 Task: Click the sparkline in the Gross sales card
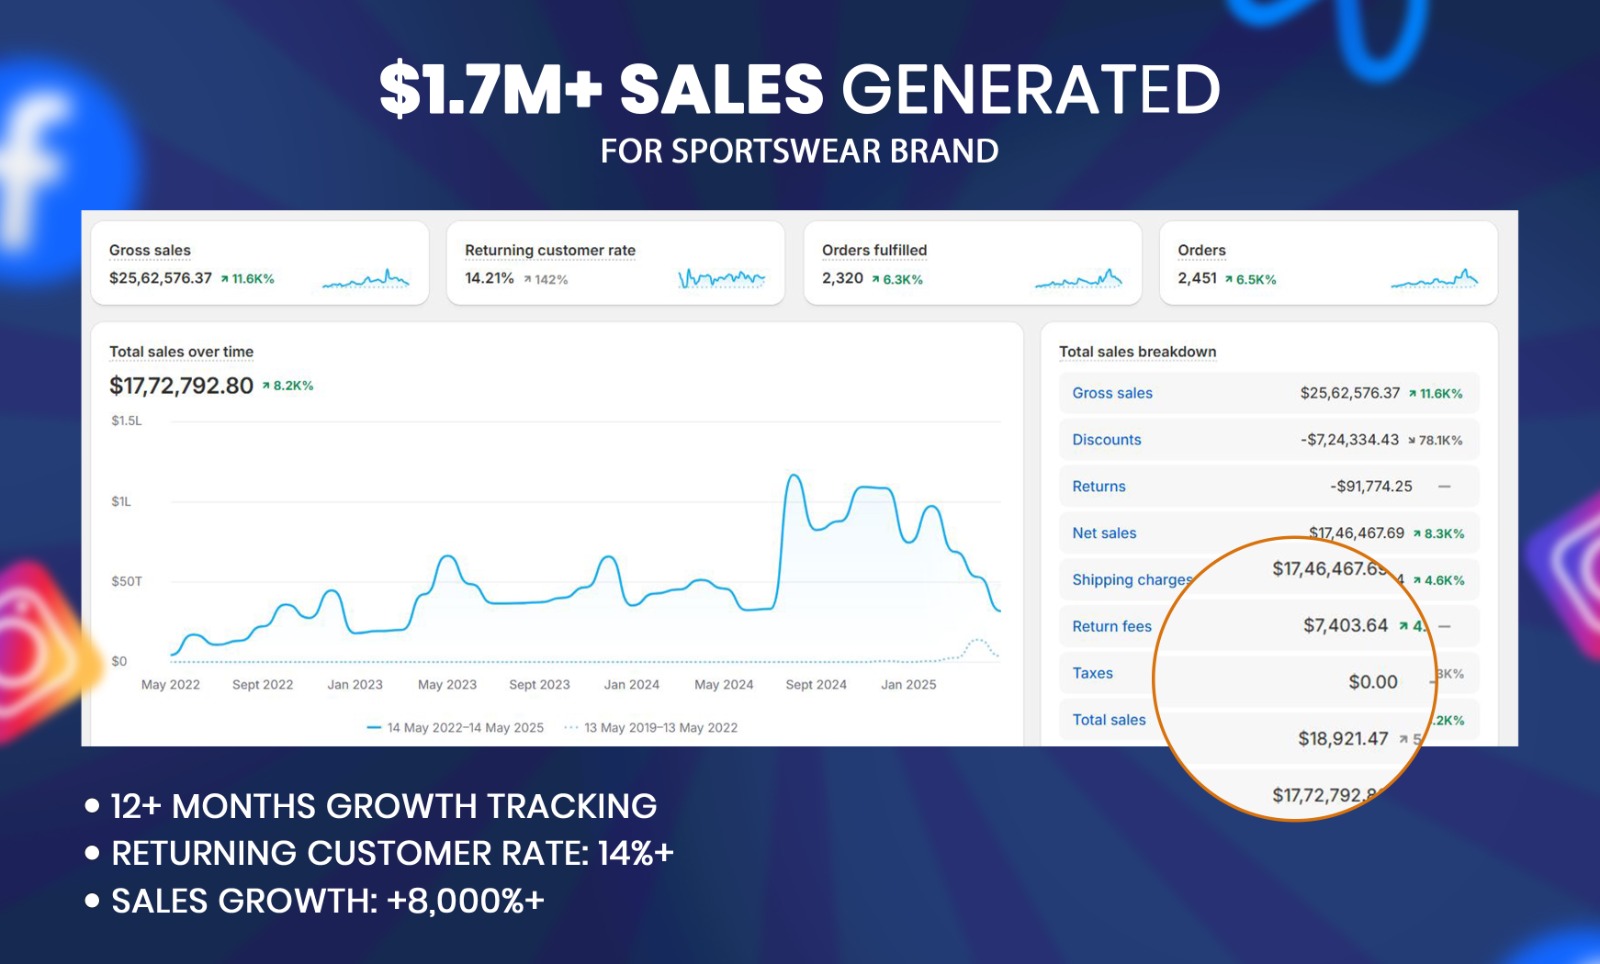[x=366, y=278]
